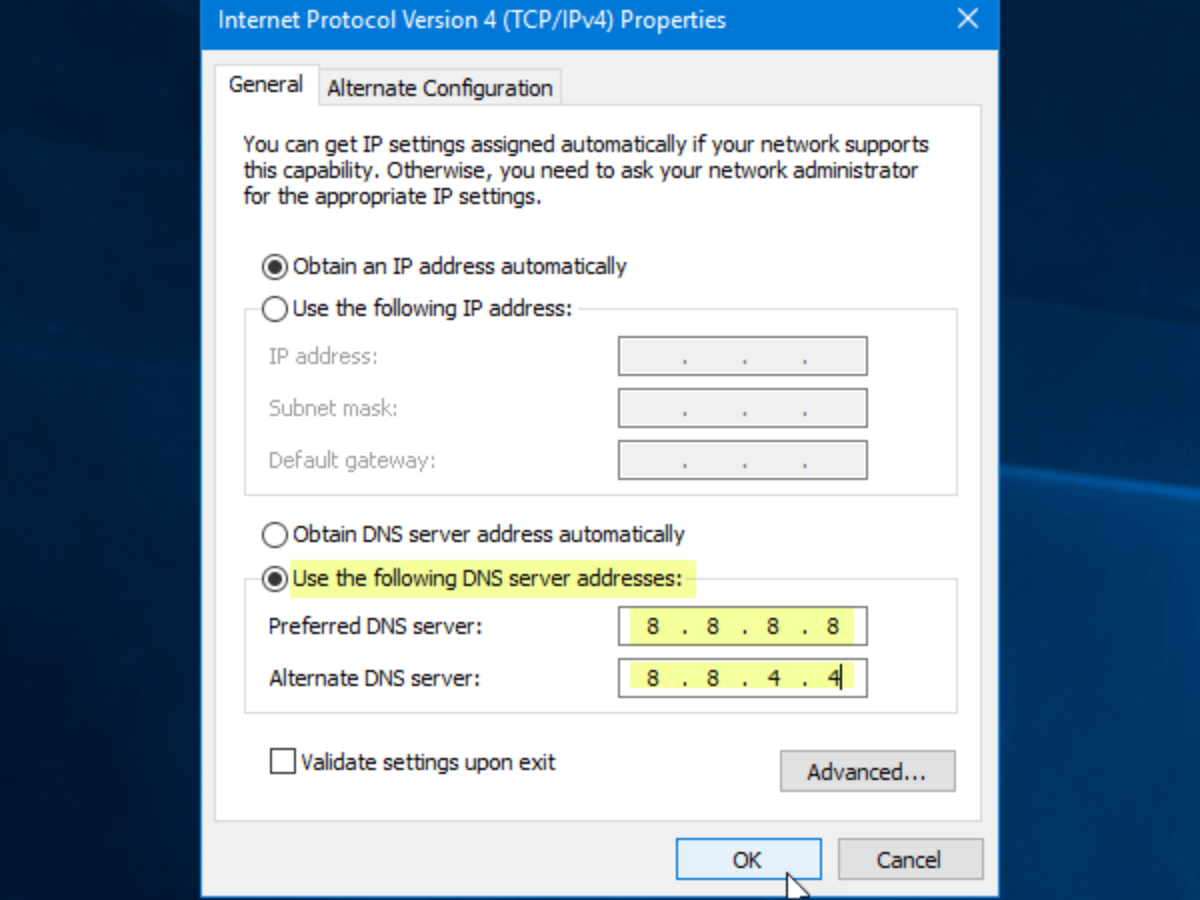1200x900 pixels.
Task: Click the Preferred DNS server field
Action: 742,627
